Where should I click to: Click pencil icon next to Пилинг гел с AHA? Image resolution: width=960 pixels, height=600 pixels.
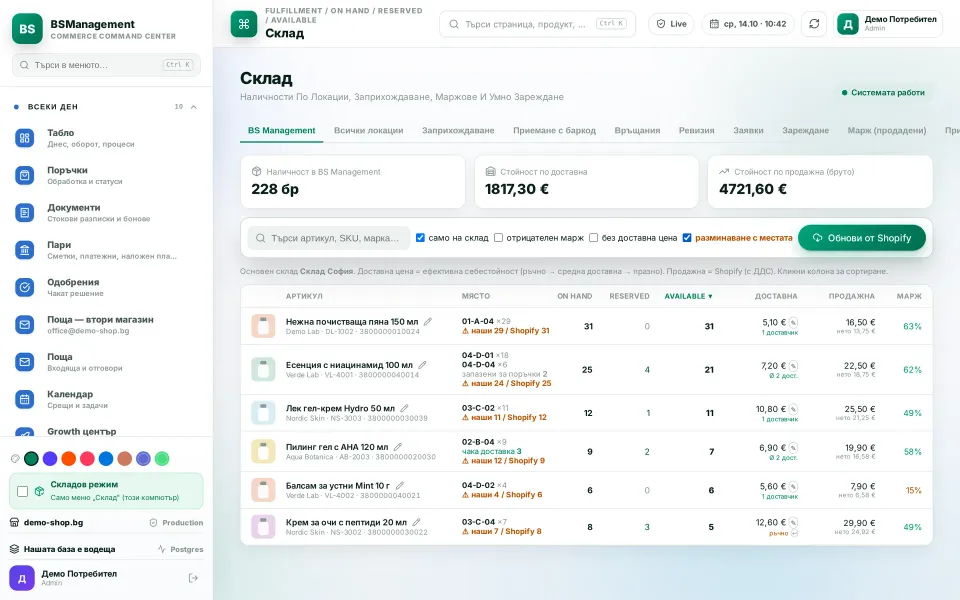pos(398,447)
